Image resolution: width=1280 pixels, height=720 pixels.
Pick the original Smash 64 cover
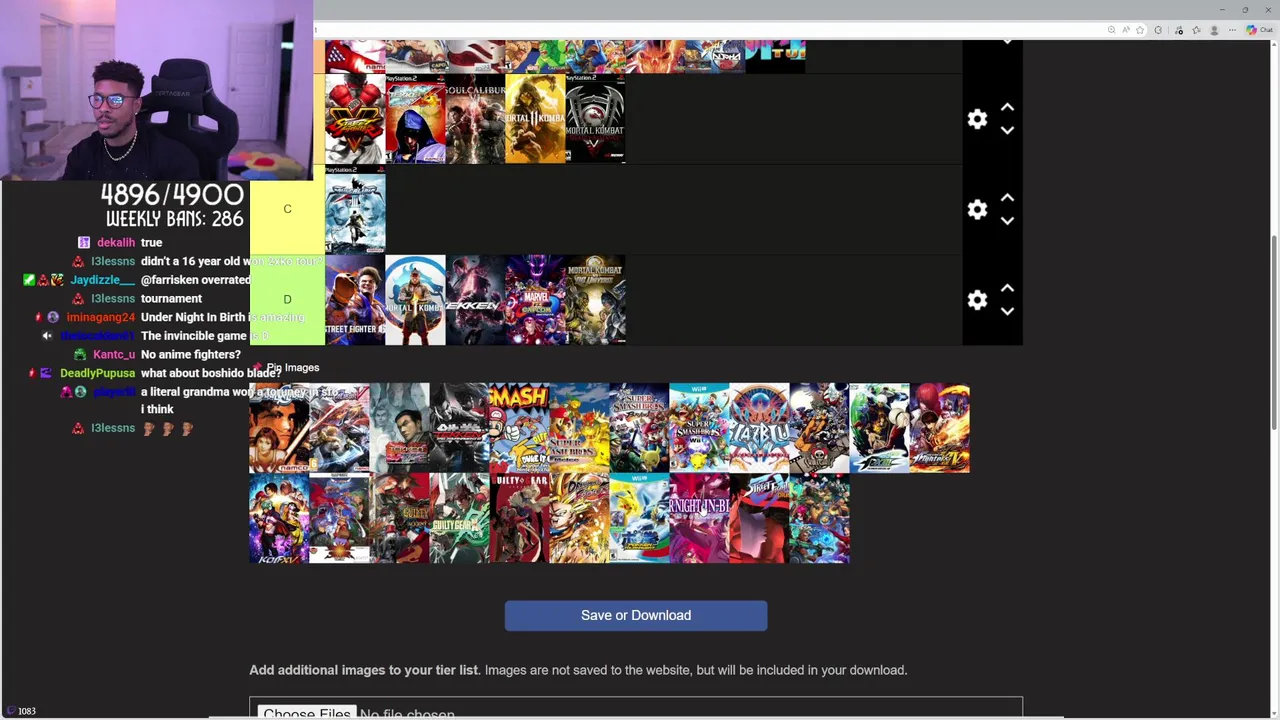[x=519, y=428]
